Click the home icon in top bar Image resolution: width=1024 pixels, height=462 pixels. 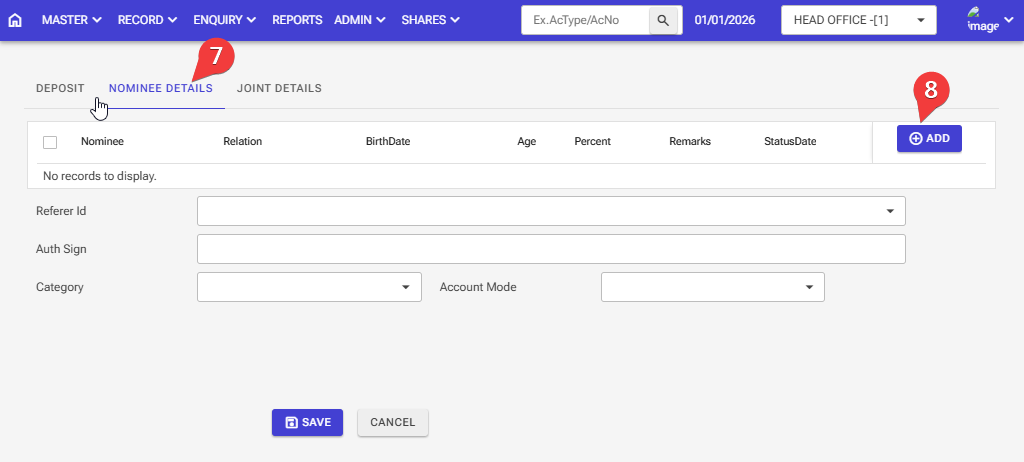(15, 20)
